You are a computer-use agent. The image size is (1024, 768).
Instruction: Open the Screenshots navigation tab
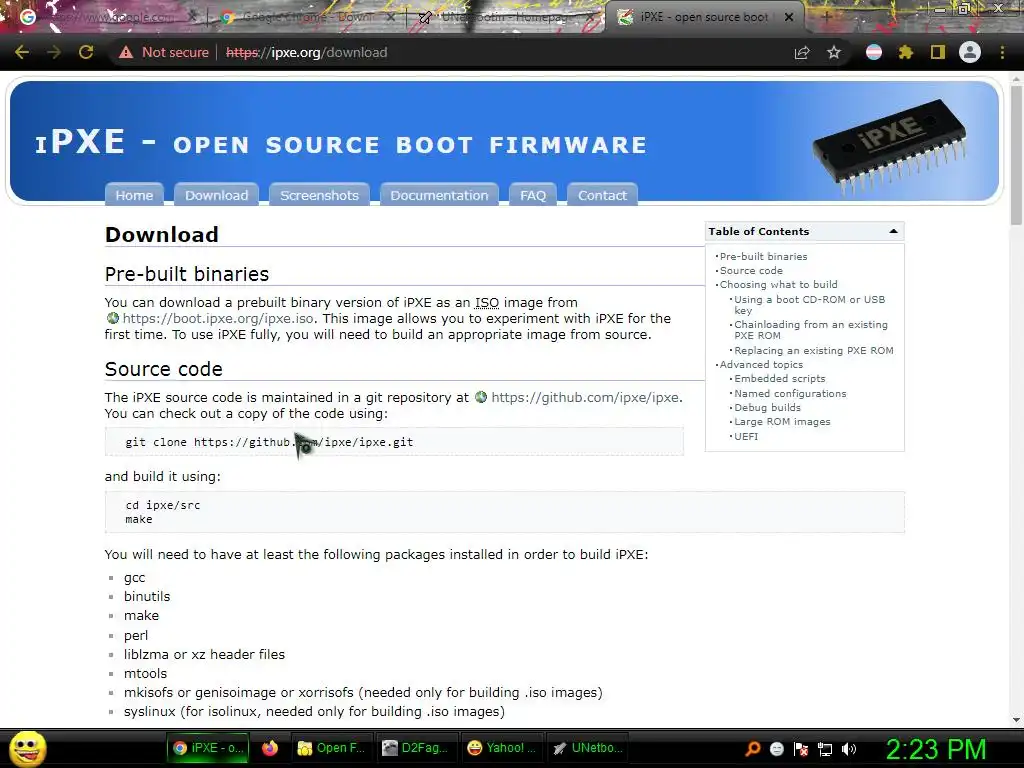pyautogui.click(x=319, y=195)
